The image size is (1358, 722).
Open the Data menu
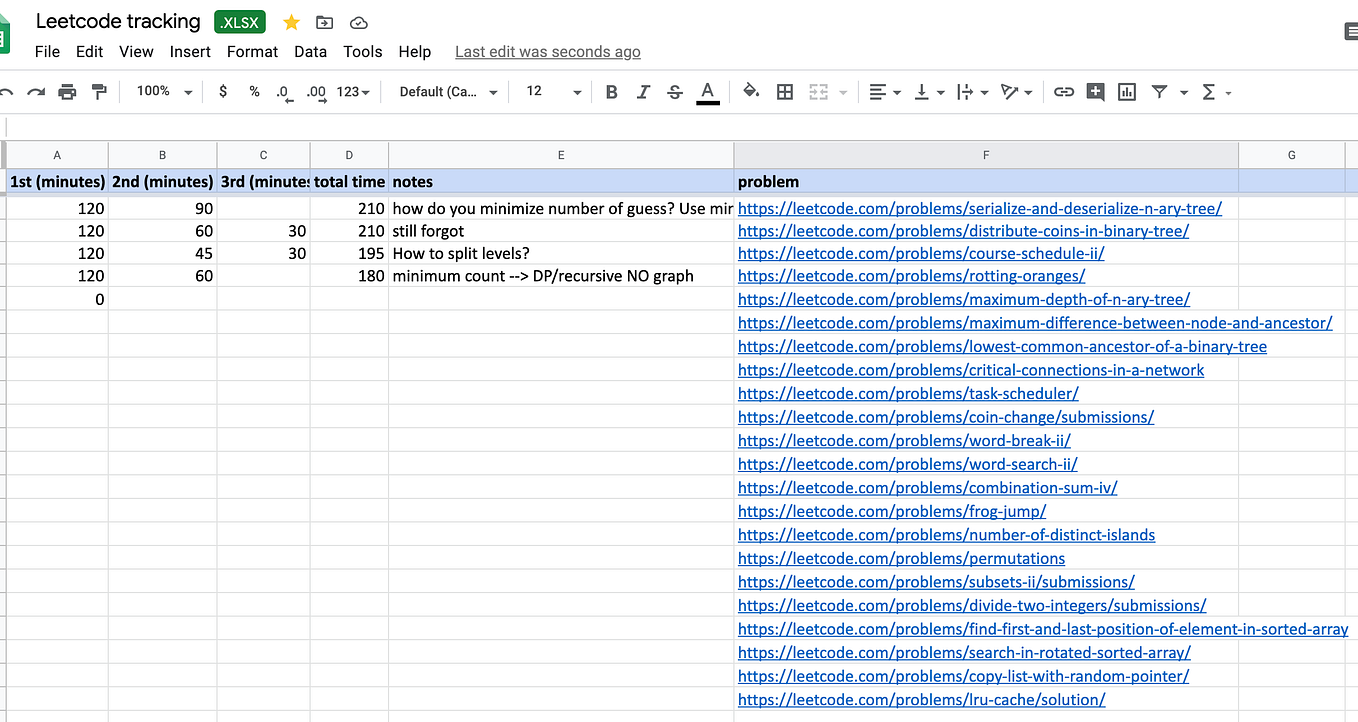click(x=310, y=52)
